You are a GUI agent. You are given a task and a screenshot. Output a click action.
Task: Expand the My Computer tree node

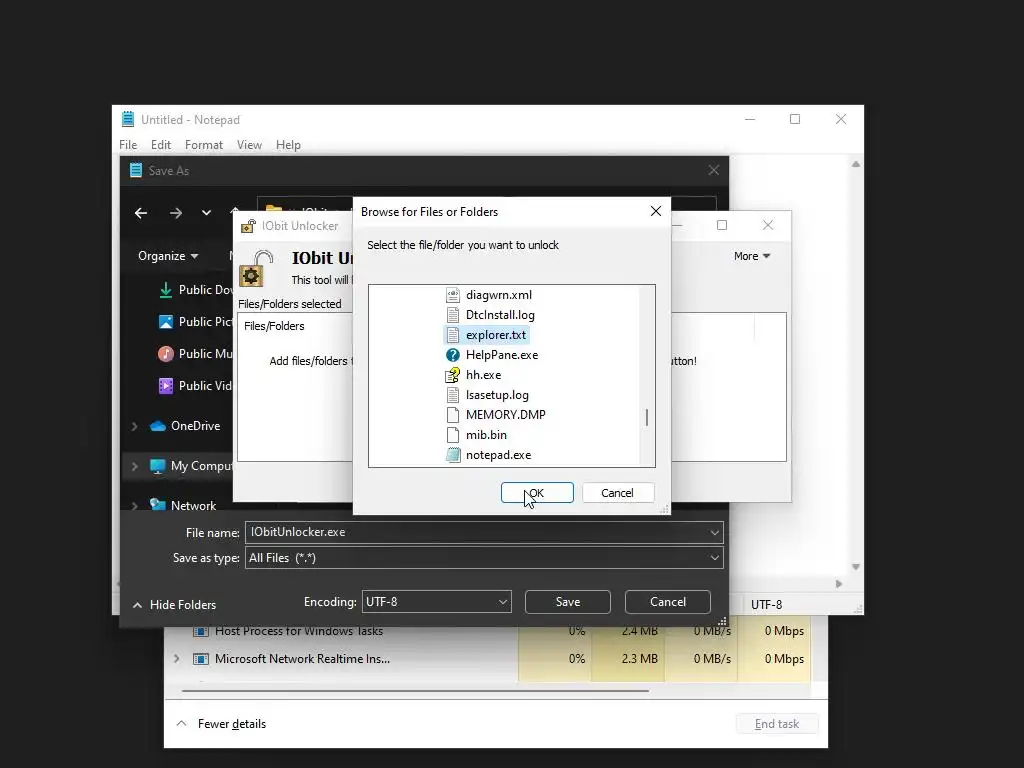tap(135, 466)
